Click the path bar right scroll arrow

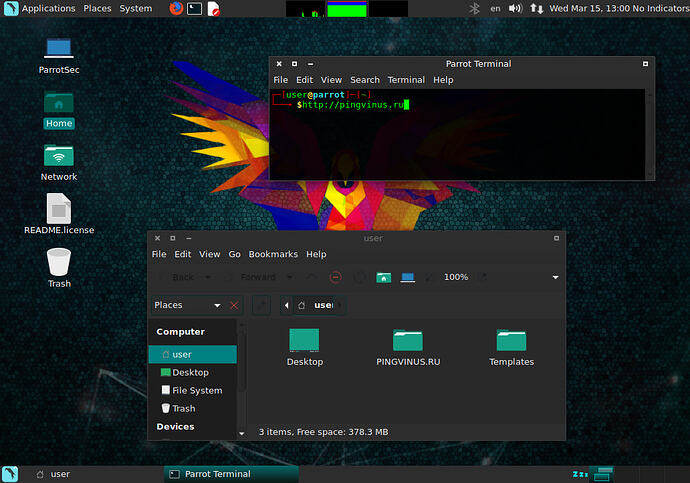tap(341, 305)
